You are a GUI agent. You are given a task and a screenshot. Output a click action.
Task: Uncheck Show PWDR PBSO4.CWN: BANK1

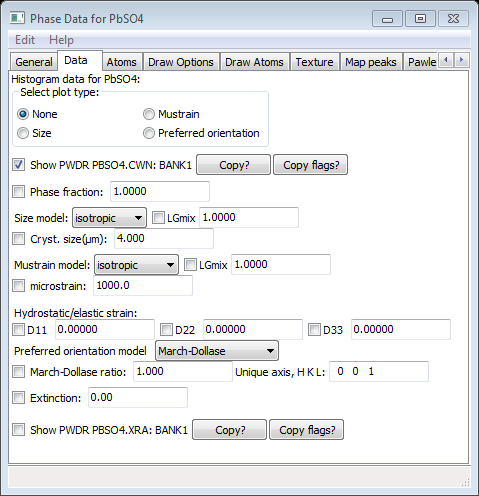point(19,165)
